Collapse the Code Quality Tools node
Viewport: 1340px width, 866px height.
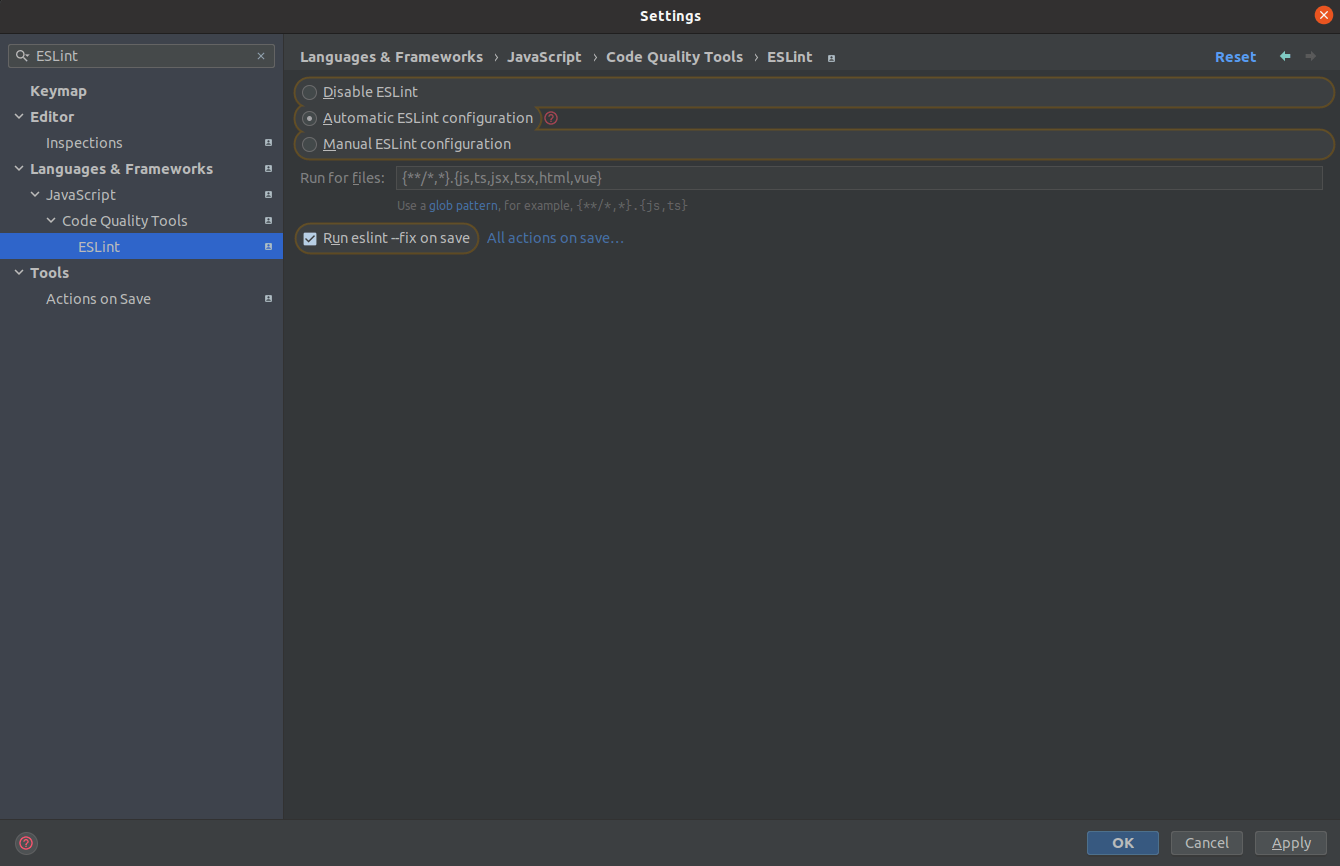coord(51,221)
